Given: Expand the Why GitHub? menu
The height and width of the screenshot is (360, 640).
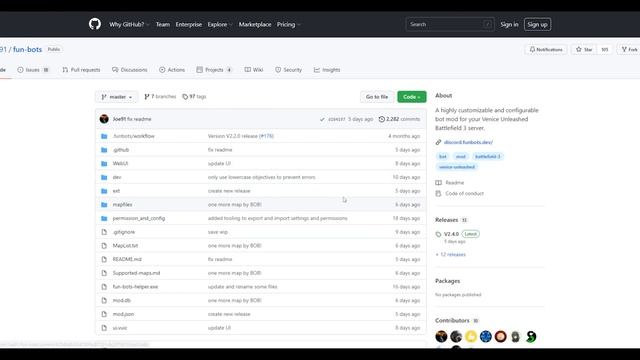Looking at the screenshot, I should 129,24.
